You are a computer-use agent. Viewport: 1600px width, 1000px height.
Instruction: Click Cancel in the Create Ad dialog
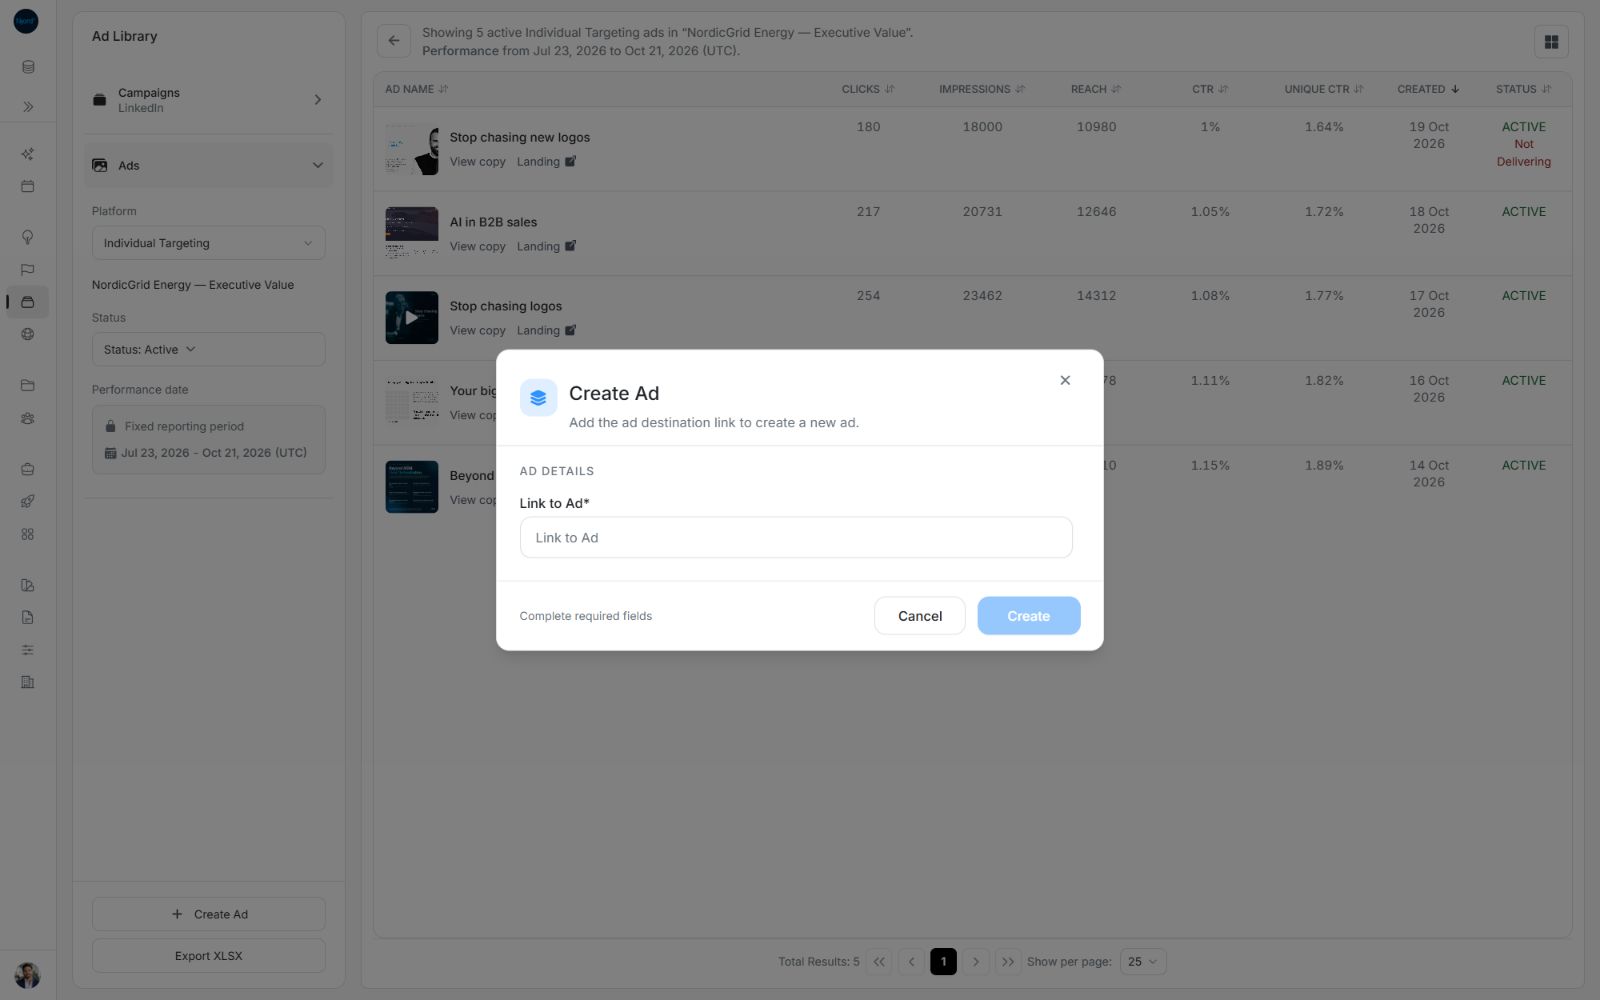pyautogui.click(x=920, y=616)
